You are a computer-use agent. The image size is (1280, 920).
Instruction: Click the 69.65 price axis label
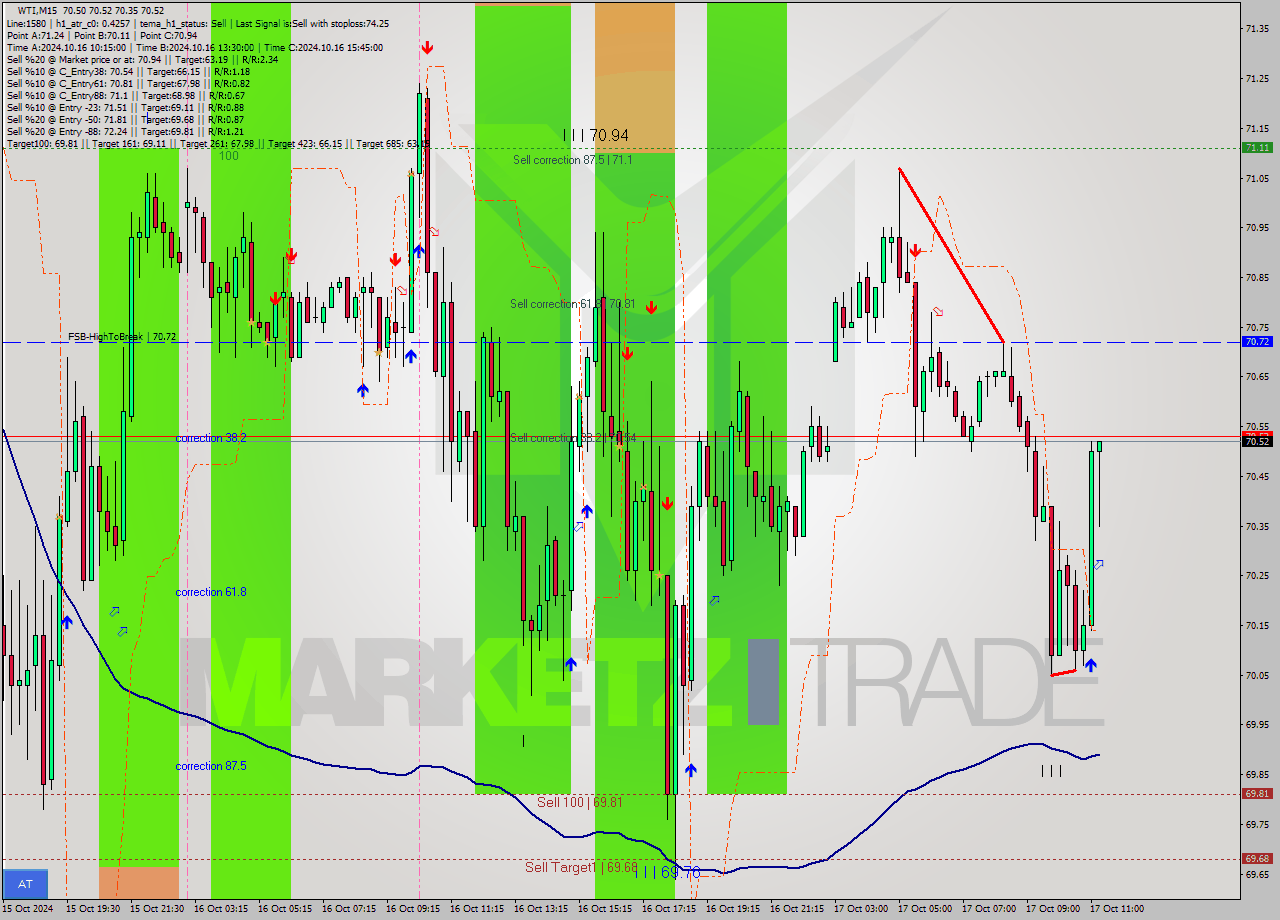[x=1257, y=874]
